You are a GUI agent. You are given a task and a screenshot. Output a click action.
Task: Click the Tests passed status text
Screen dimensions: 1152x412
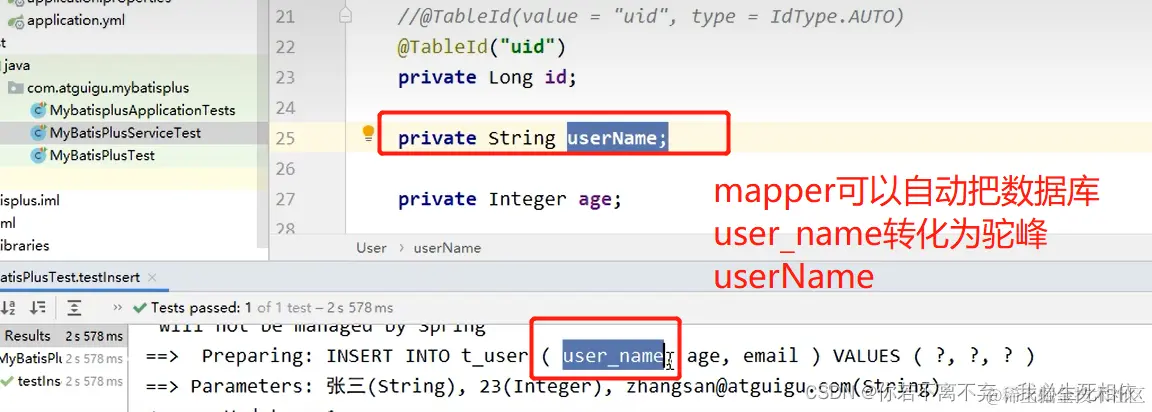click(x=272, y=308)
